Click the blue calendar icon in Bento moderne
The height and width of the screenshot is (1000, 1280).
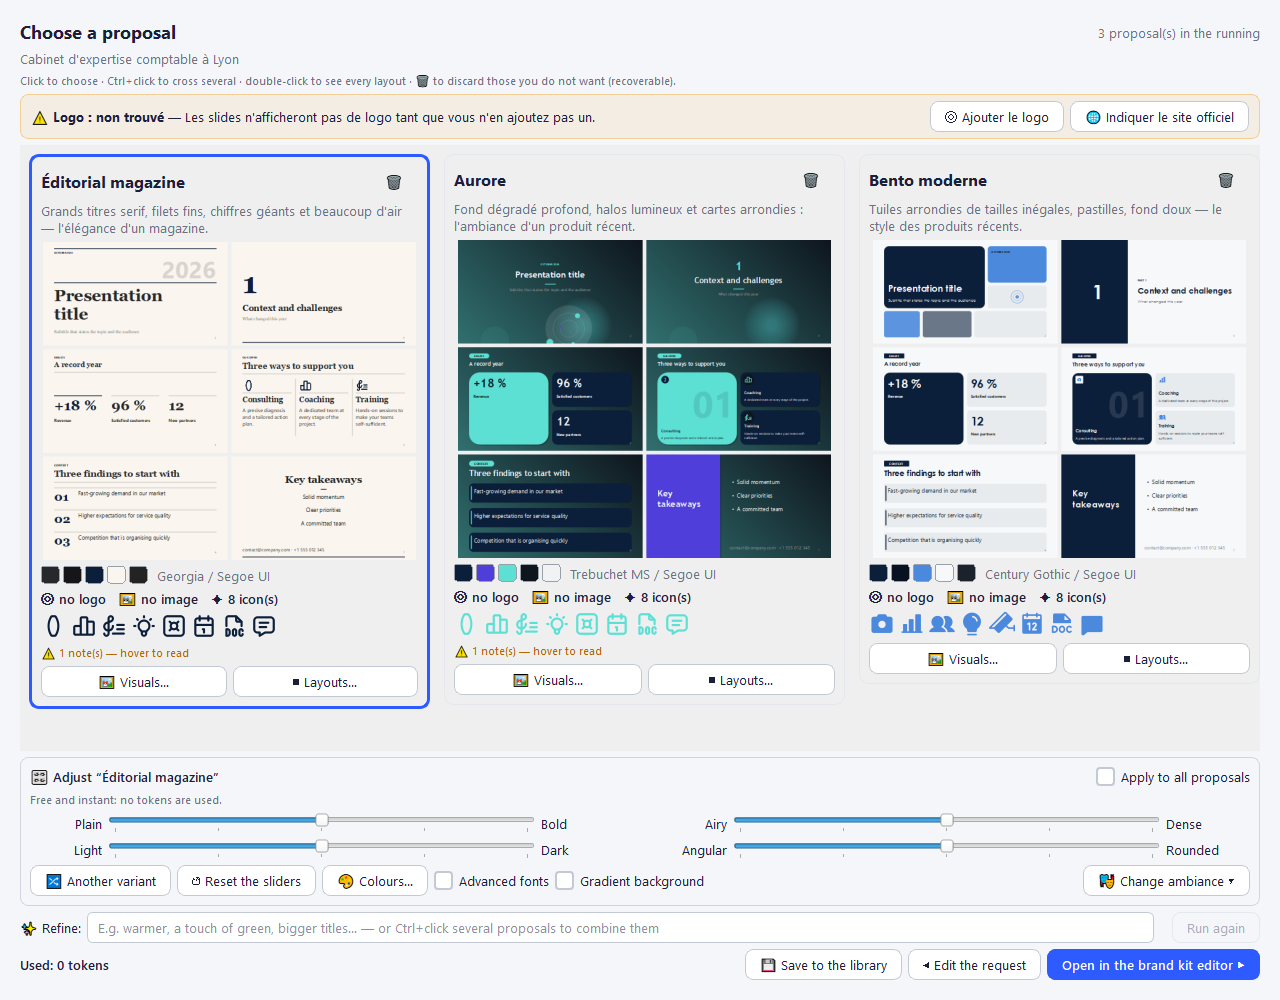(x=1032, y=624)
